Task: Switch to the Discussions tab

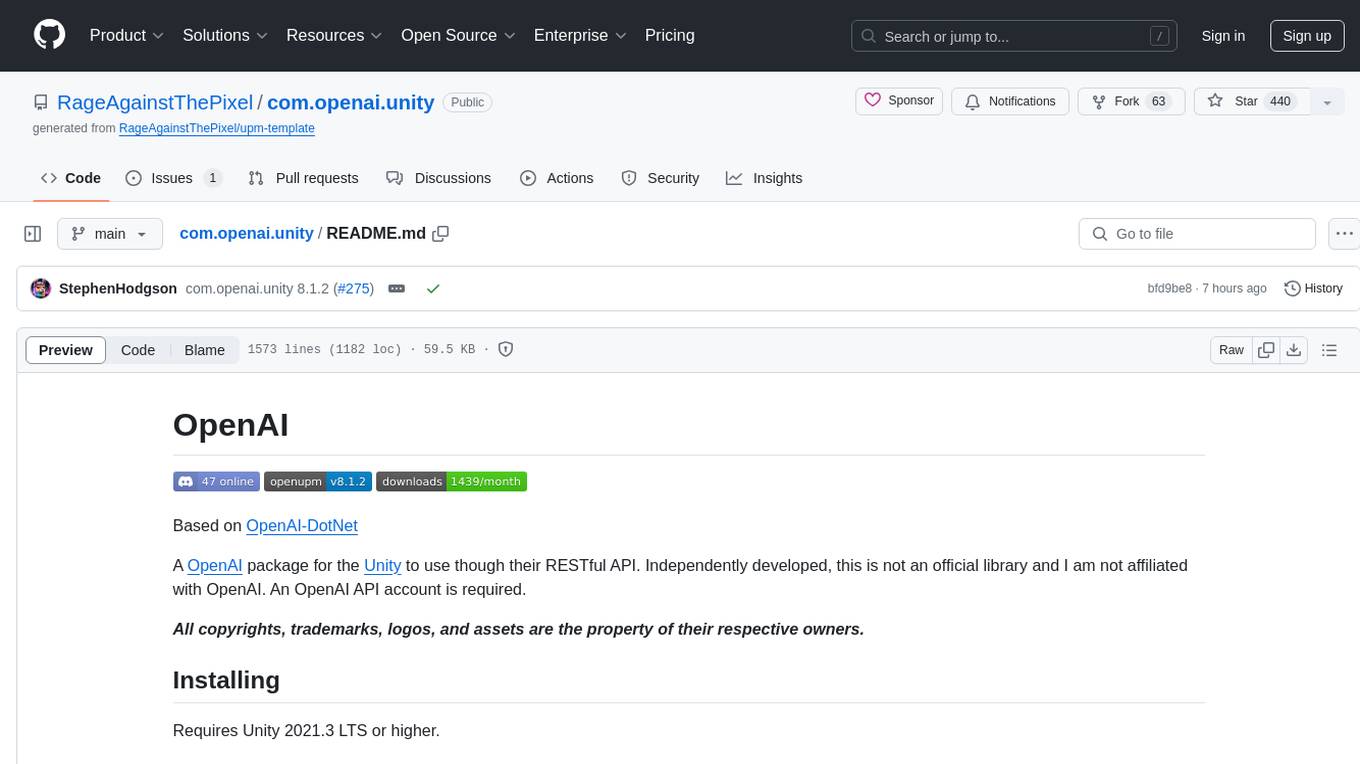Action: coord(439,178)
